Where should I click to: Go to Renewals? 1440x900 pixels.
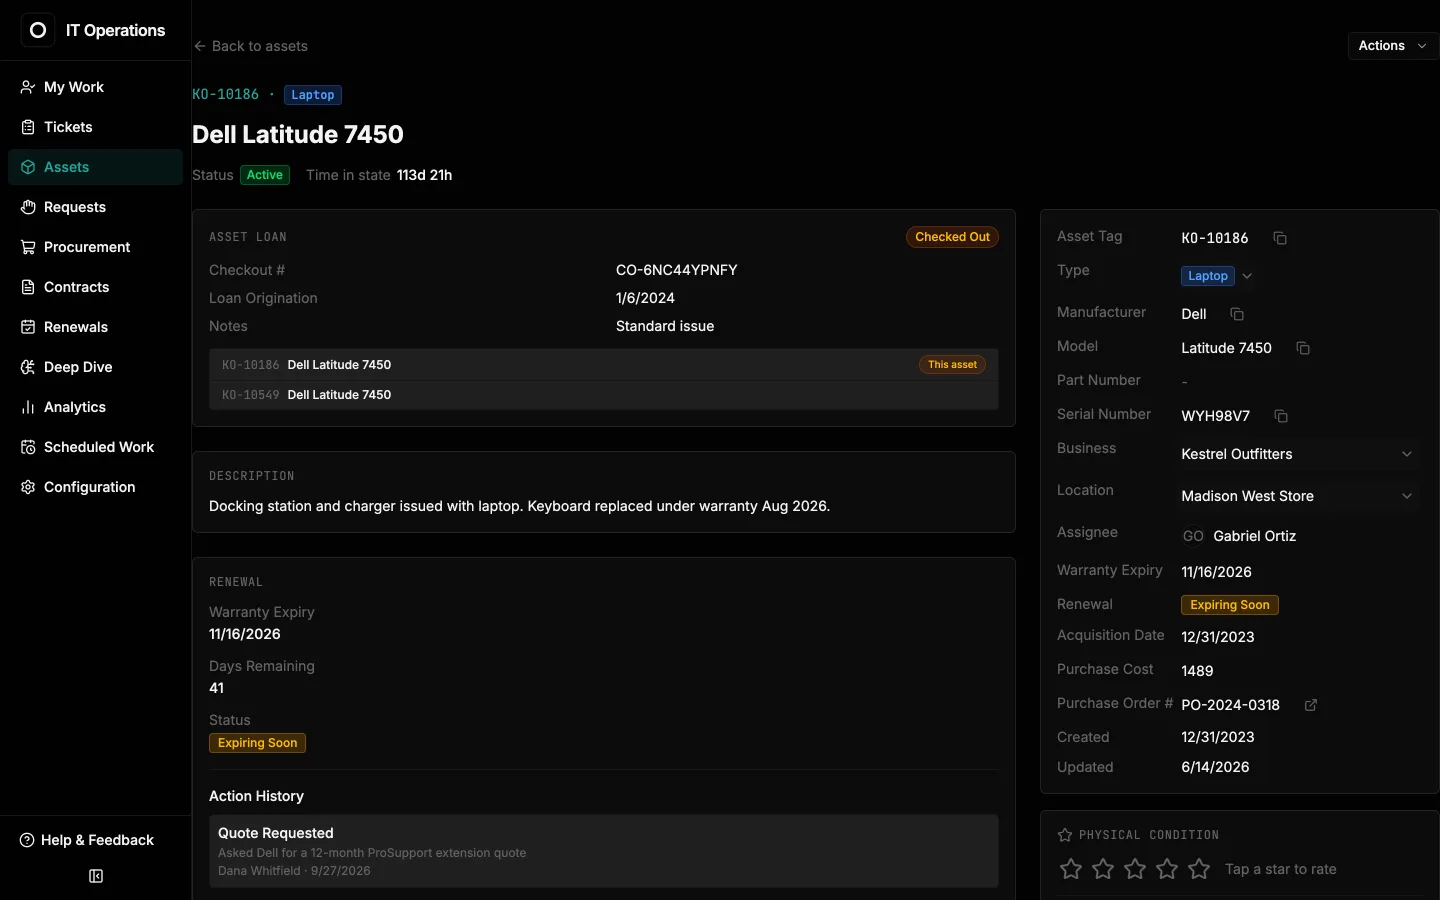pos(95,327)
